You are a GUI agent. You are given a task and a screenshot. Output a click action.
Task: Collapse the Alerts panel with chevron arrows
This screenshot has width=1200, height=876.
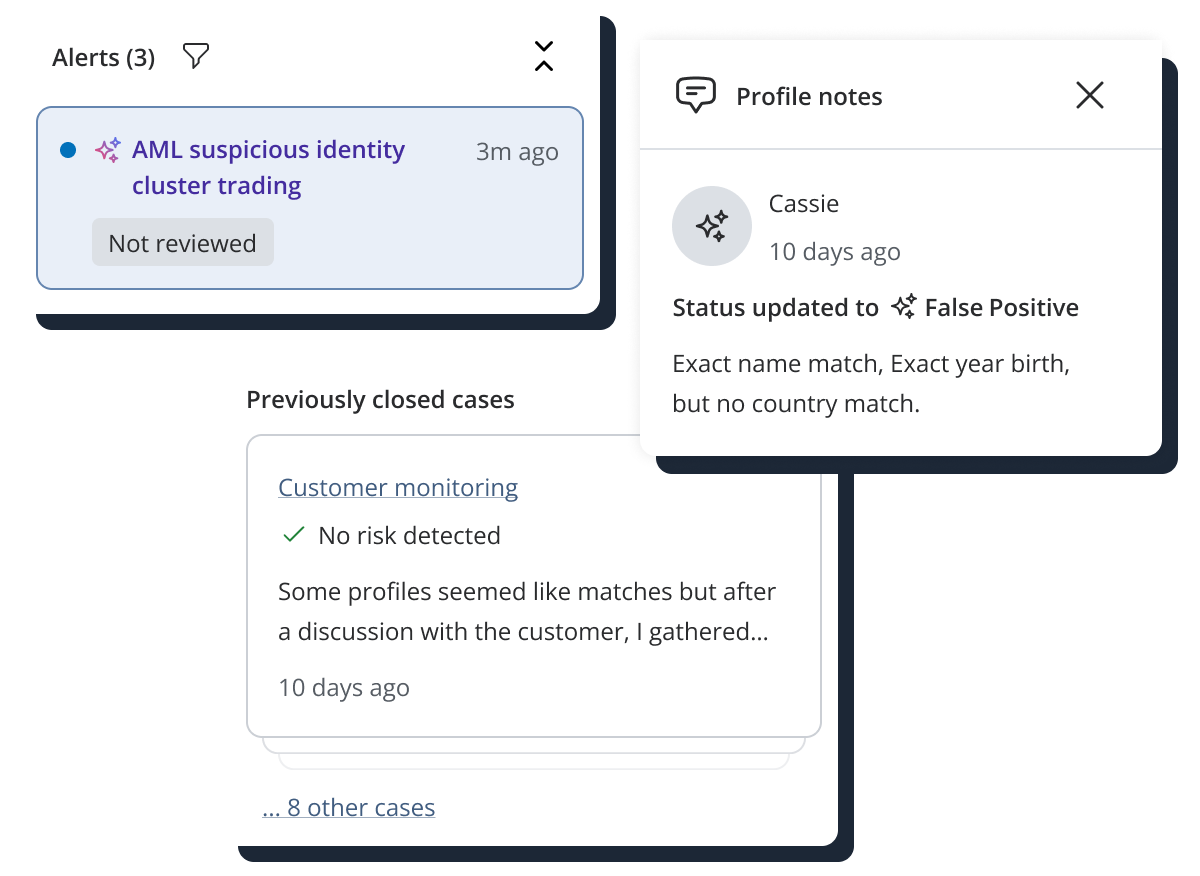543,57
